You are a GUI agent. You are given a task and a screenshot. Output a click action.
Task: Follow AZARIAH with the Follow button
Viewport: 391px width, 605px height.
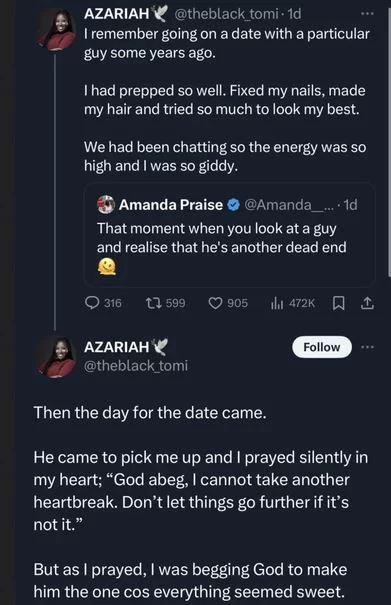click(x=322, y=347)
